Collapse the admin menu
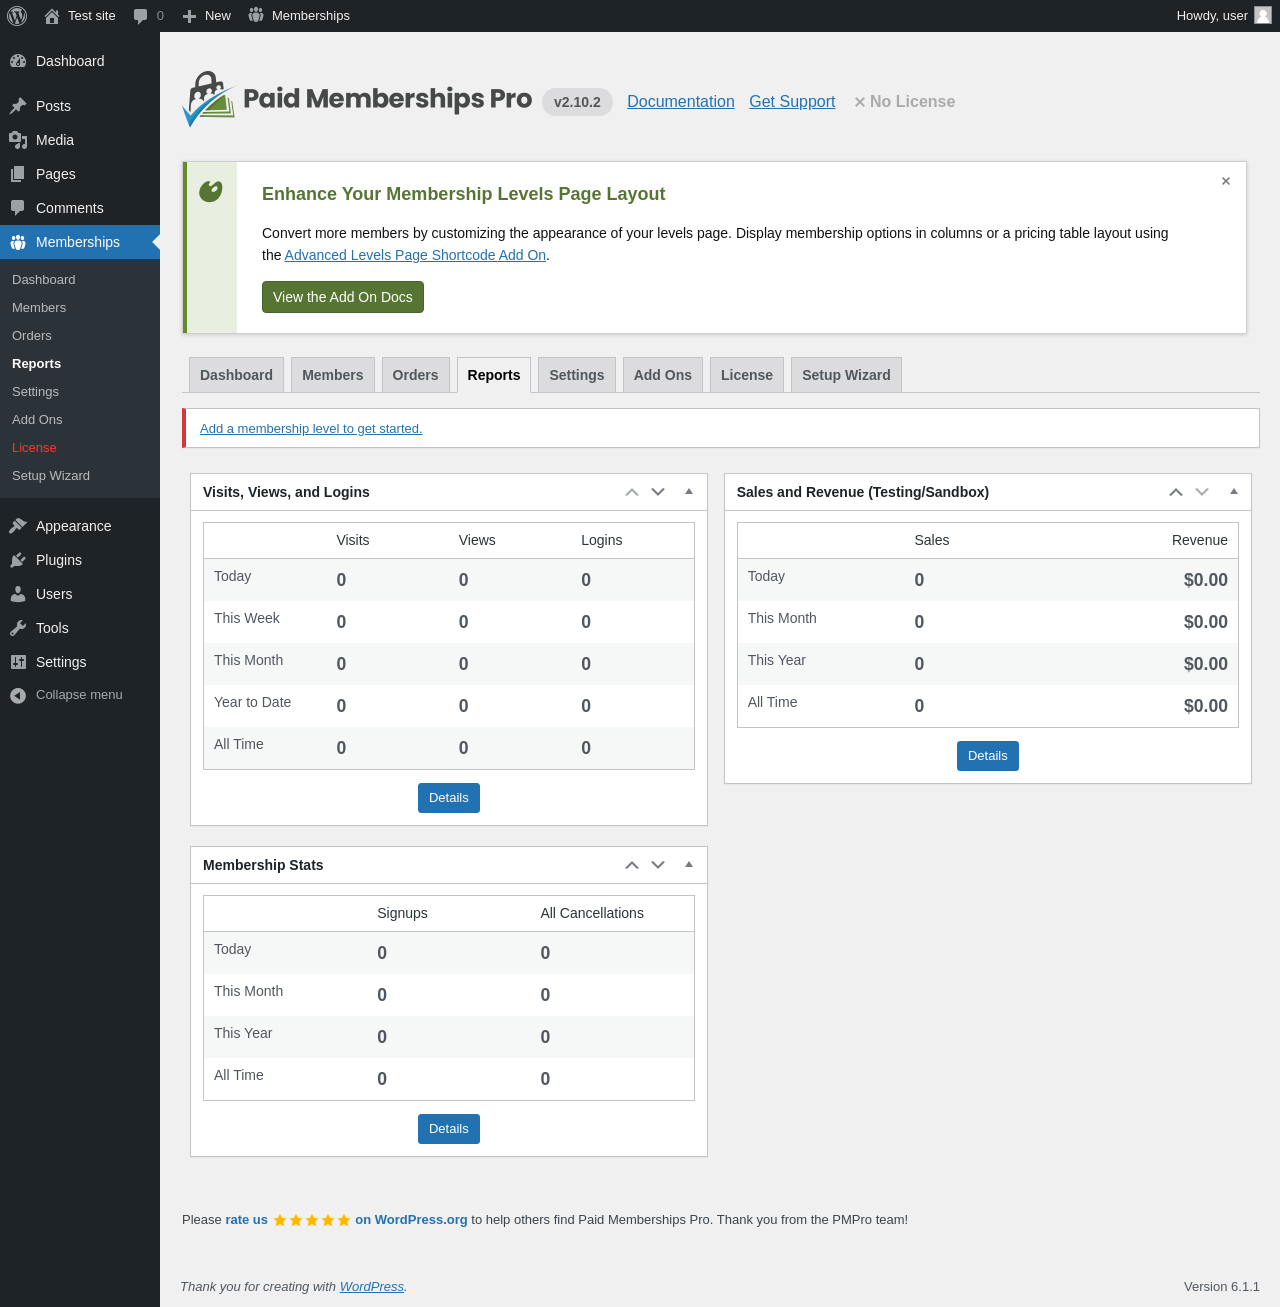This screenshot has height=1307, width=1280. 80,695
